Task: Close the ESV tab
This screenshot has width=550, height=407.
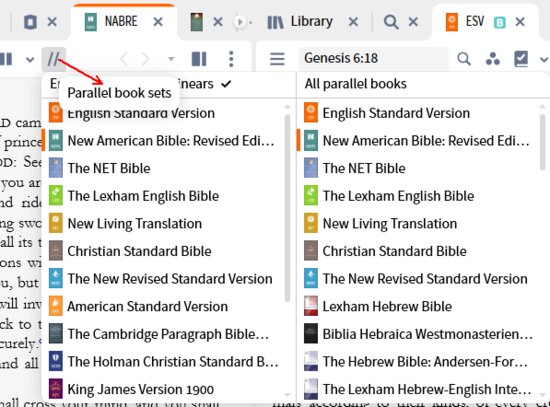Action: tap(520, 22)
